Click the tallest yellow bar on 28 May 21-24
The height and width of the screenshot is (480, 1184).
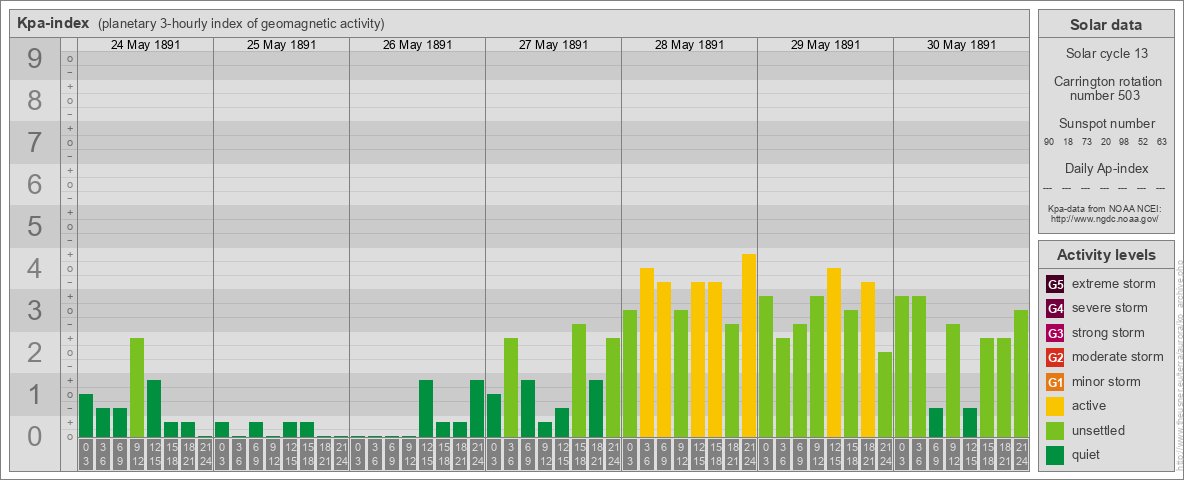749,346
